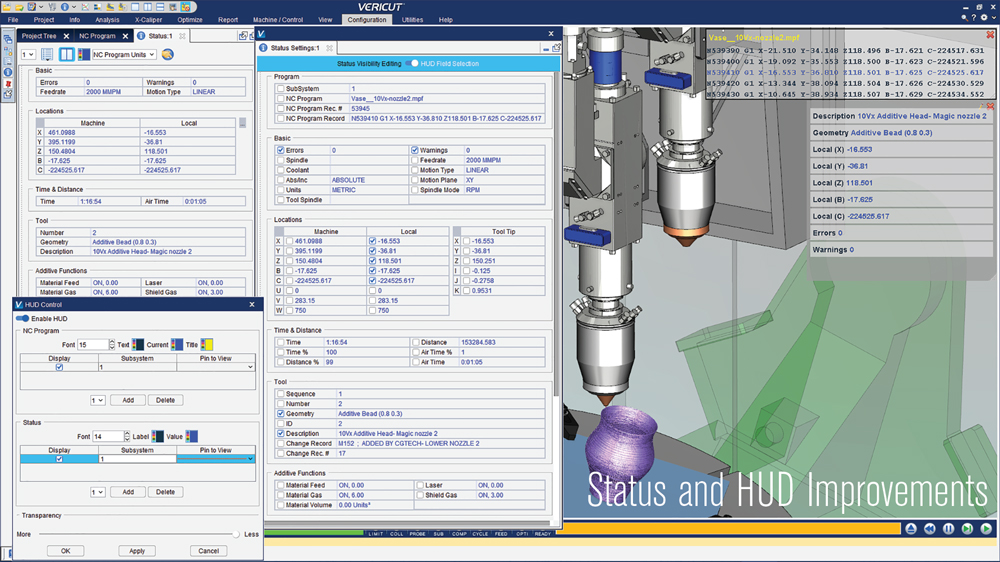Open the Optimize menu
The image size is (1000, 562).
pos(189,20)
